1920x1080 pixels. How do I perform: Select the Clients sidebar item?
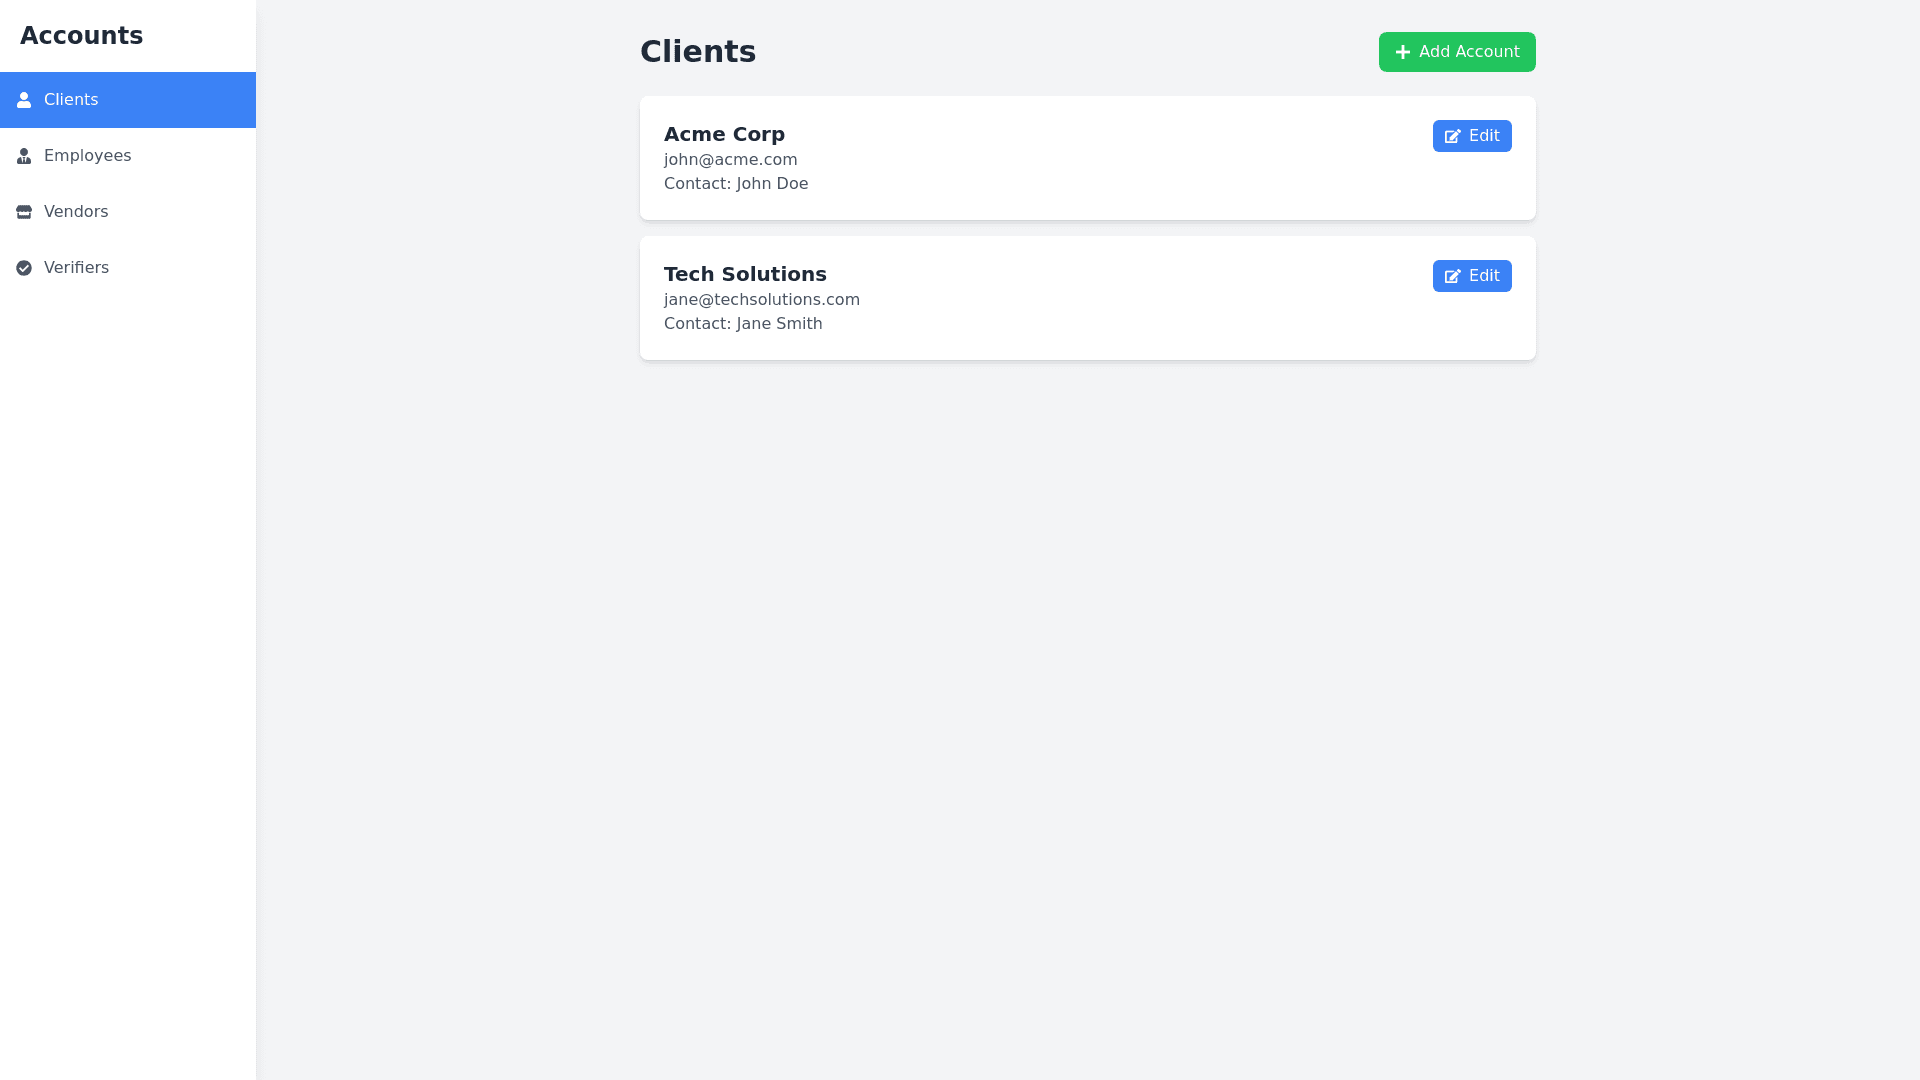(x=71, y=100)
